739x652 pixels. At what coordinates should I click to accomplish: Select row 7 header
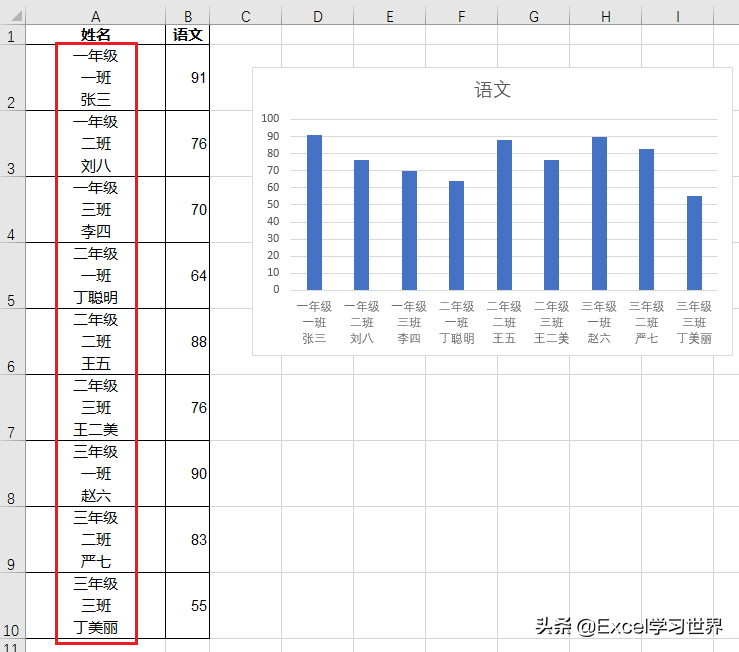13,408
